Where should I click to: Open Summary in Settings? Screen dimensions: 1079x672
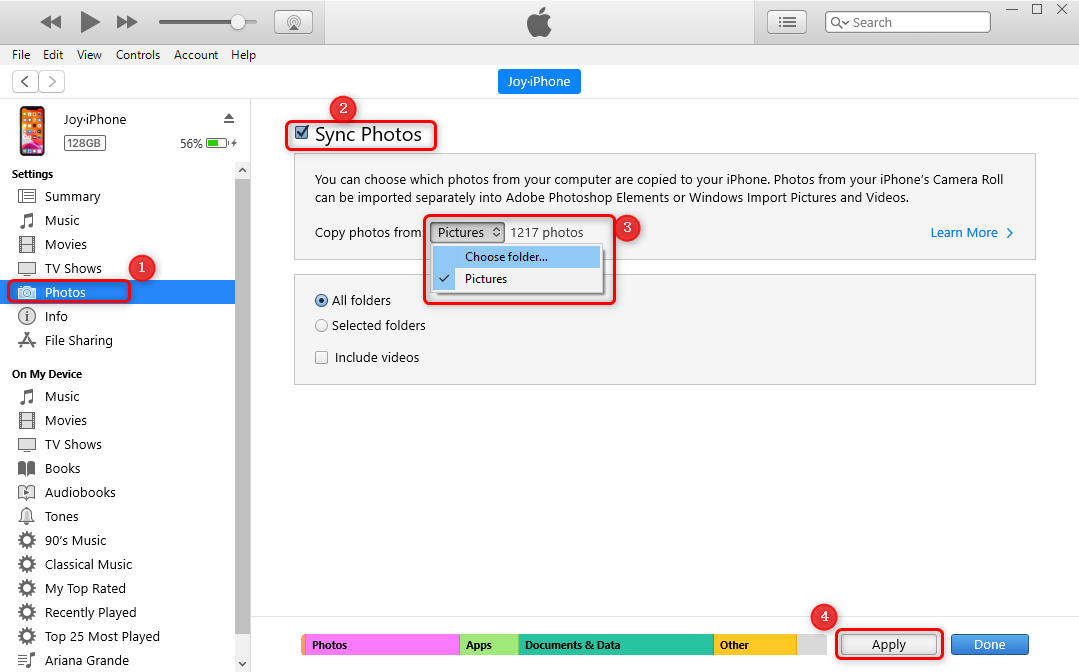point(117,197)
